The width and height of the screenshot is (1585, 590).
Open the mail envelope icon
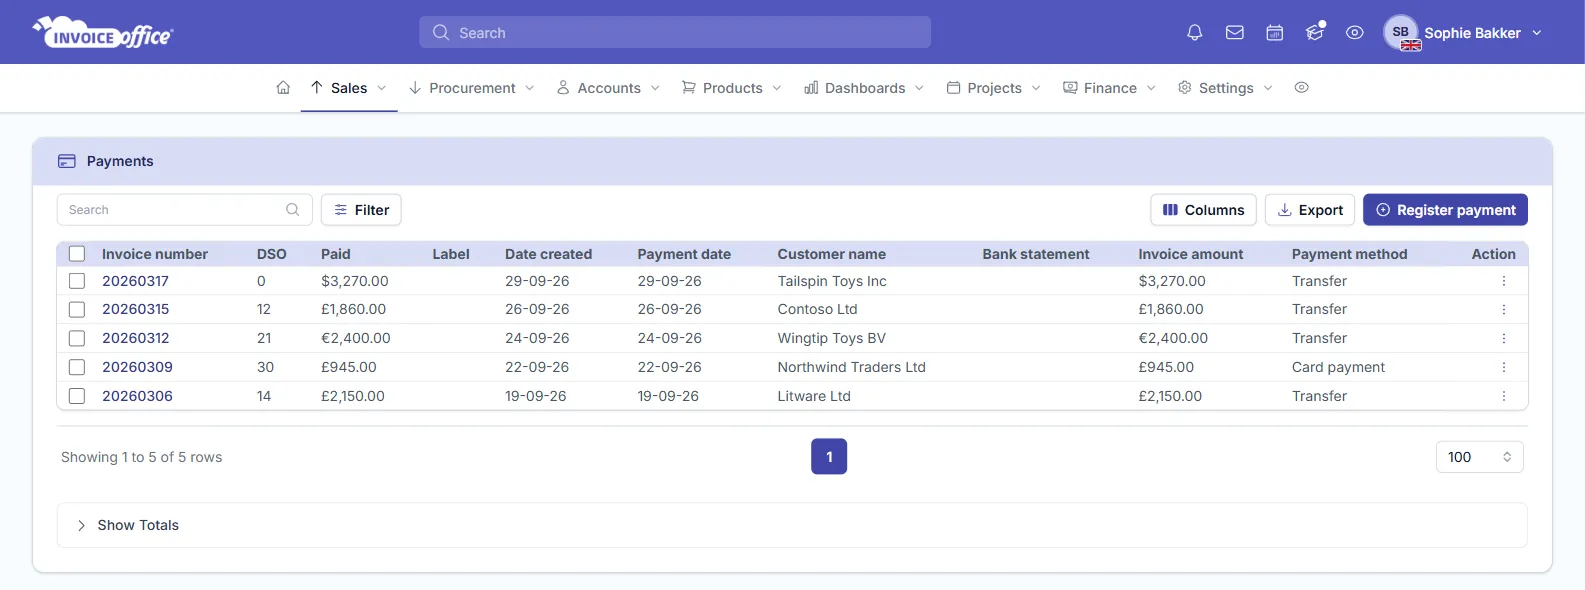1235,33
